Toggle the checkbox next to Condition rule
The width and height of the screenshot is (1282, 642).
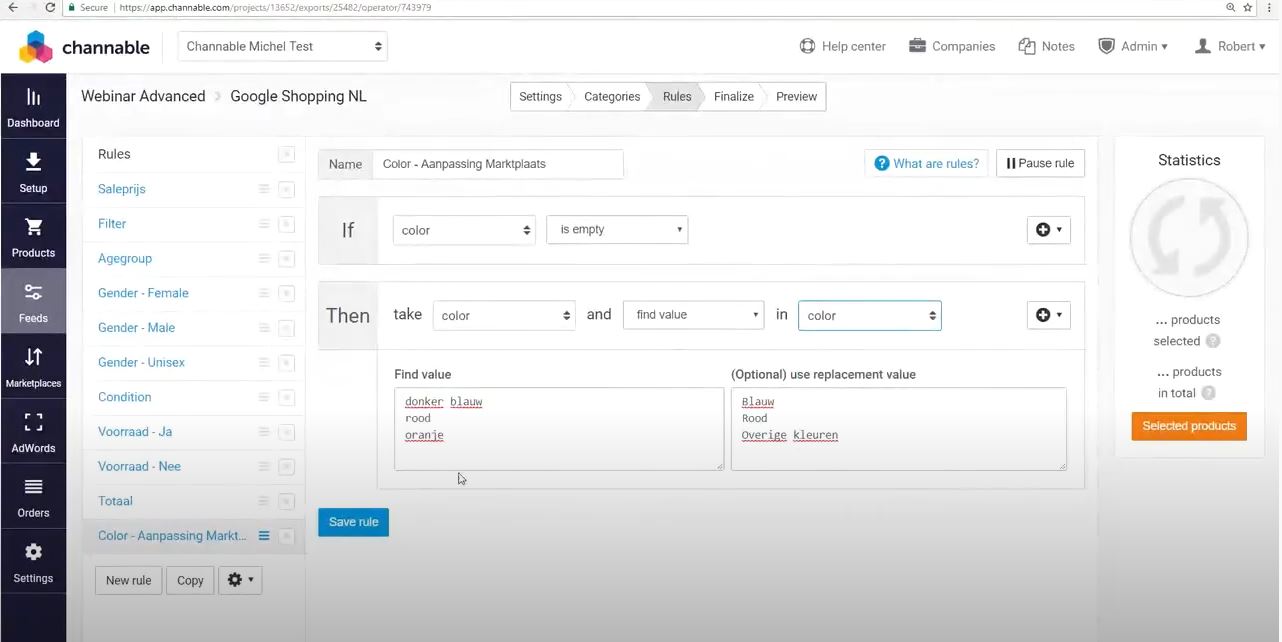pos(286,397)
